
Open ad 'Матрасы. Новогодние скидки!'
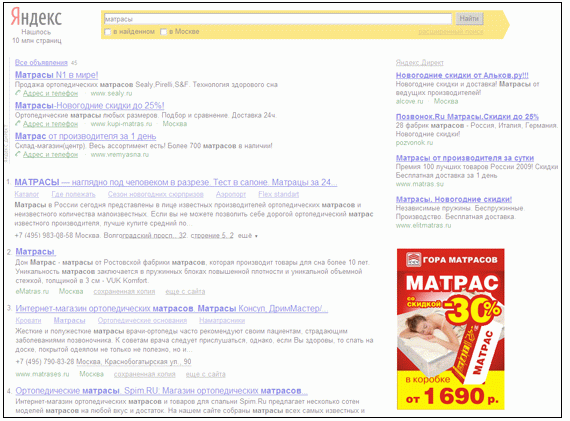(454, 199)
